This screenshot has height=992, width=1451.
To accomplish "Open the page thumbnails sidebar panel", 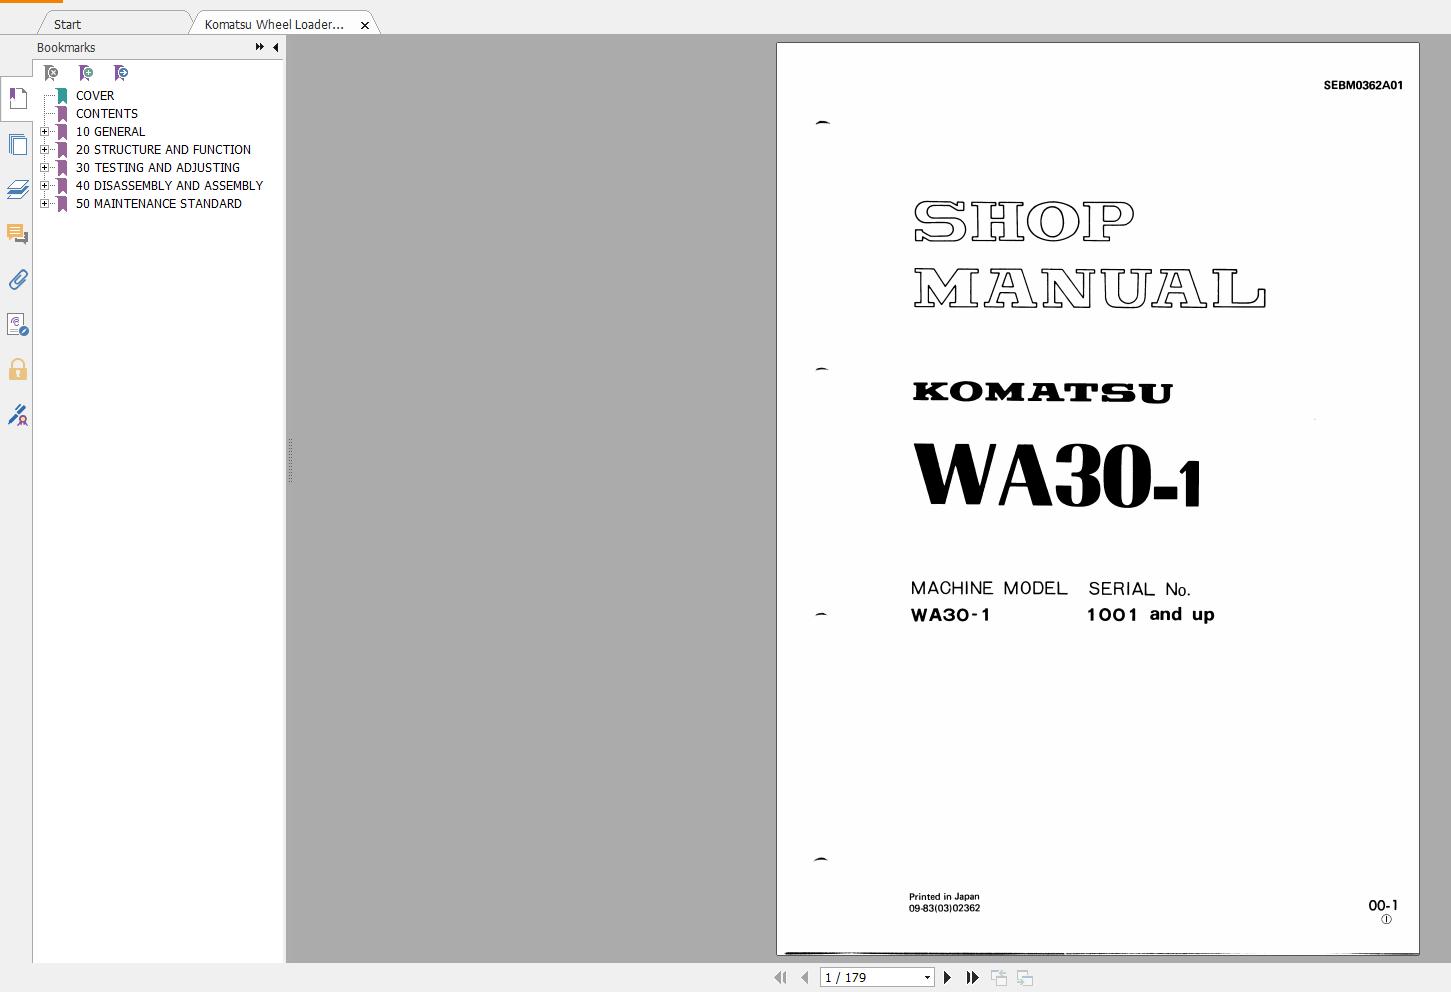I will [x=17, y=144].
